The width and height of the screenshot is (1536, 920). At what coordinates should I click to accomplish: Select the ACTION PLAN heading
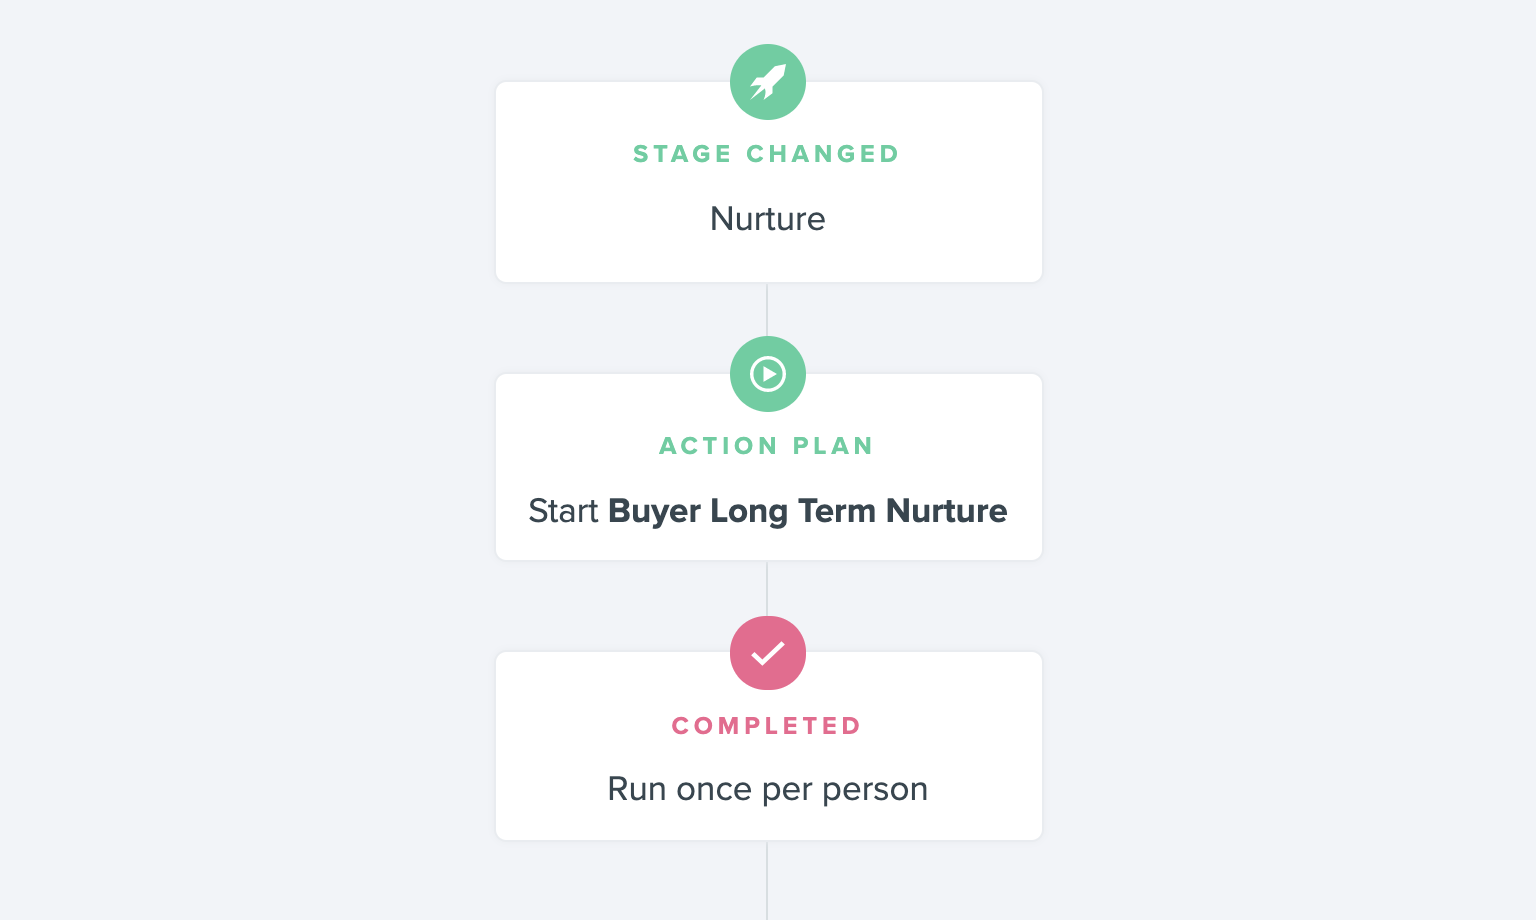tap(767, 446)
